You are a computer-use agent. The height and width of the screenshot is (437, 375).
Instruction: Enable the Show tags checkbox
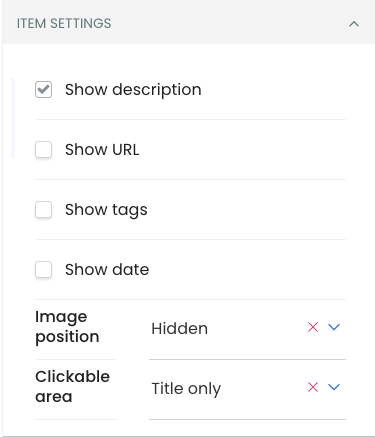tap(44, 209)
